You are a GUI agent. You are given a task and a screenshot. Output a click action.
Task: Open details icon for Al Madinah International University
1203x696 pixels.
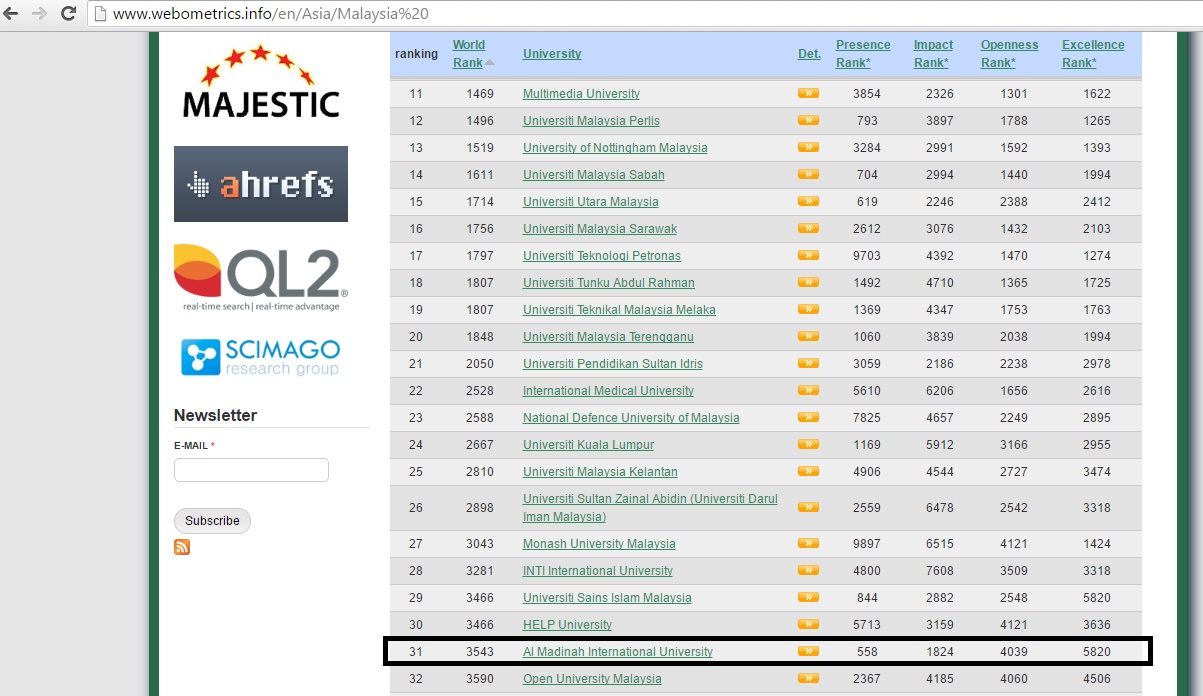click(x=808, y=651)
